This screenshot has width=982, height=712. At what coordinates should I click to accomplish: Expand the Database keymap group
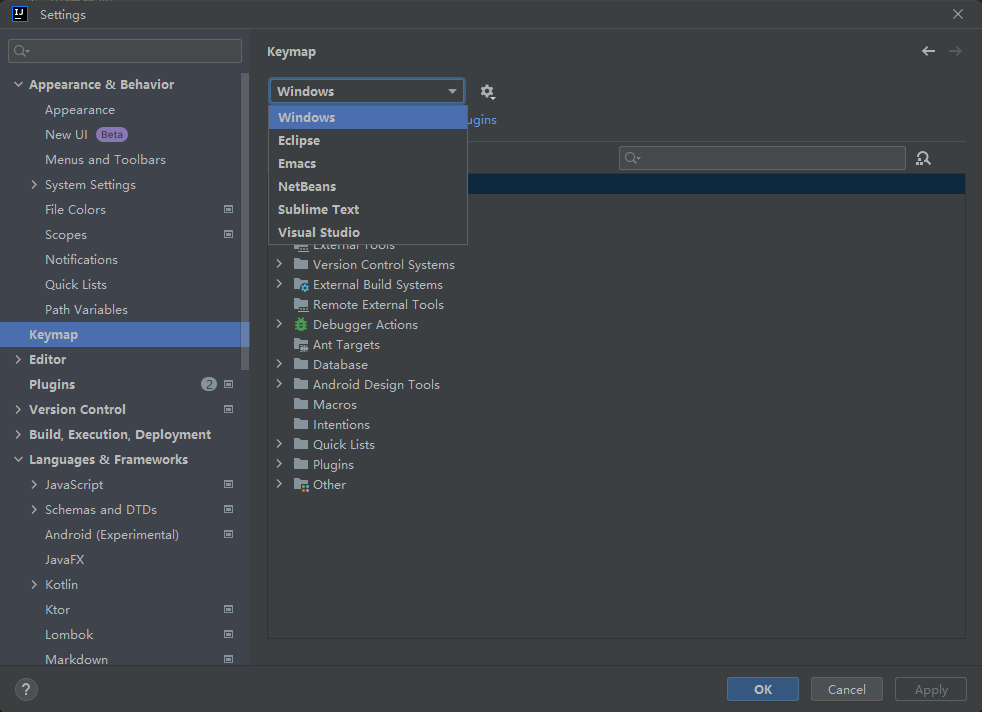(280, 365)
